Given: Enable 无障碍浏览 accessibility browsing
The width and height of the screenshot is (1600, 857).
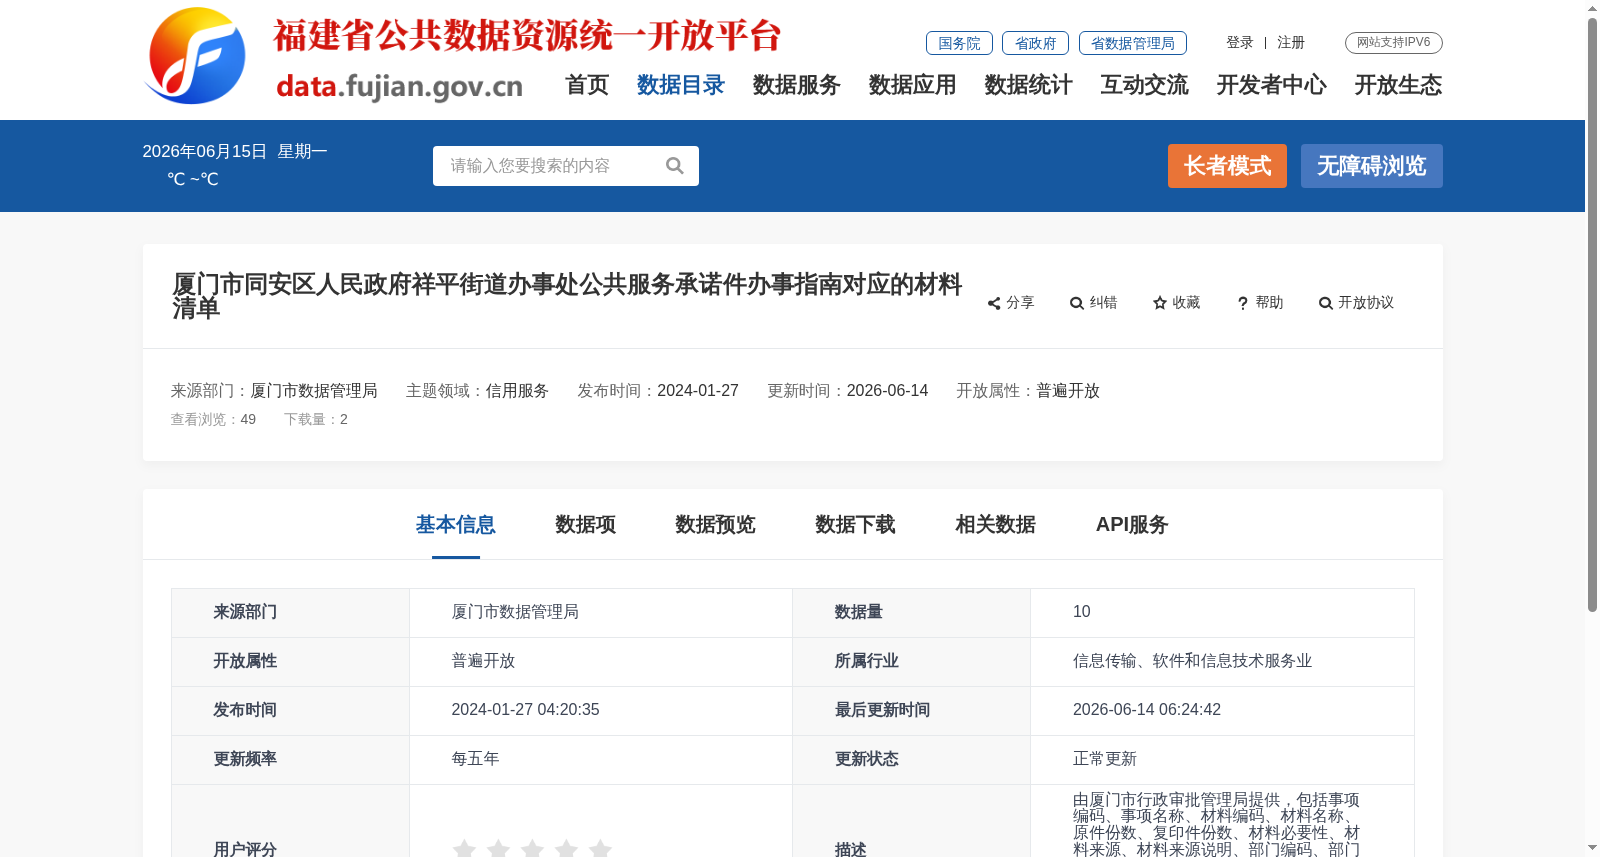Looking at the screenshot, I should [x=1372, y=166].
